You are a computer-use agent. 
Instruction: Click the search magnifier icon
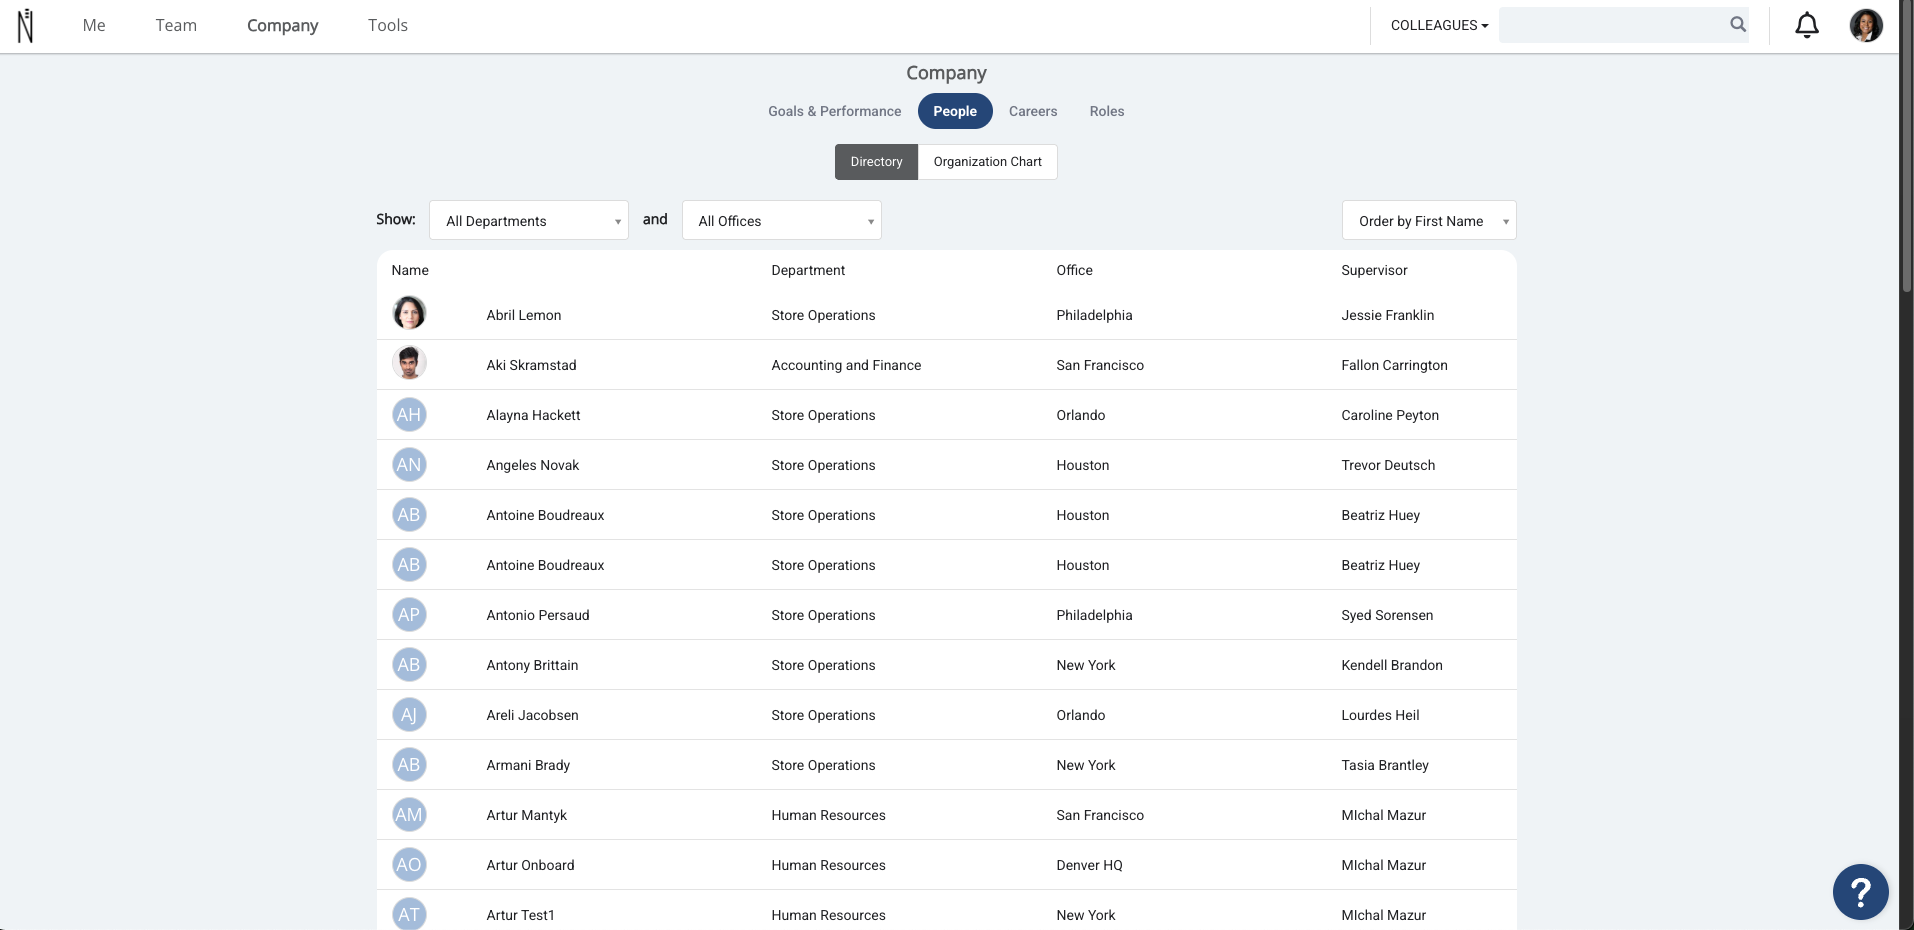point(1738,25)
